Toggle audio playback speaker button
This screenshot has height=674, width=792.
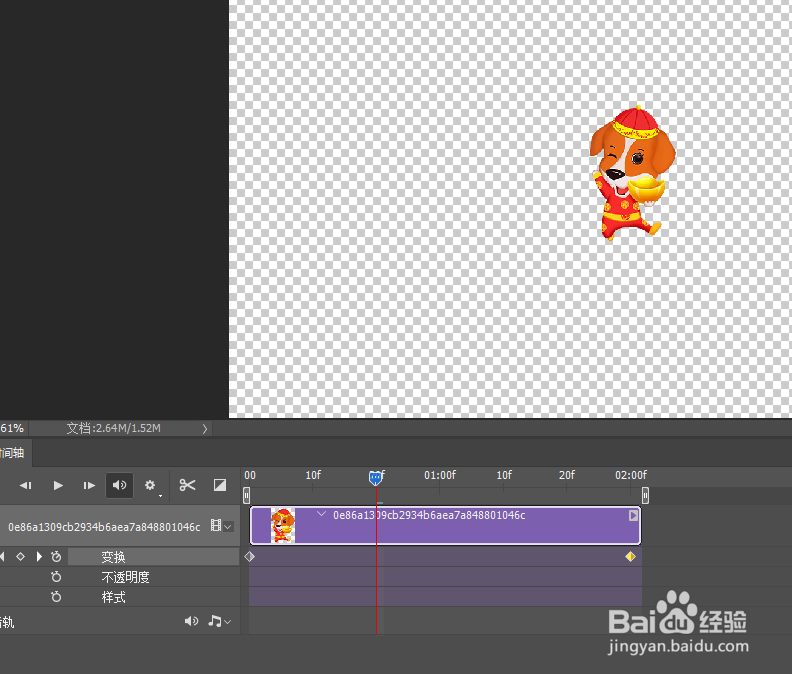[119, 486]
